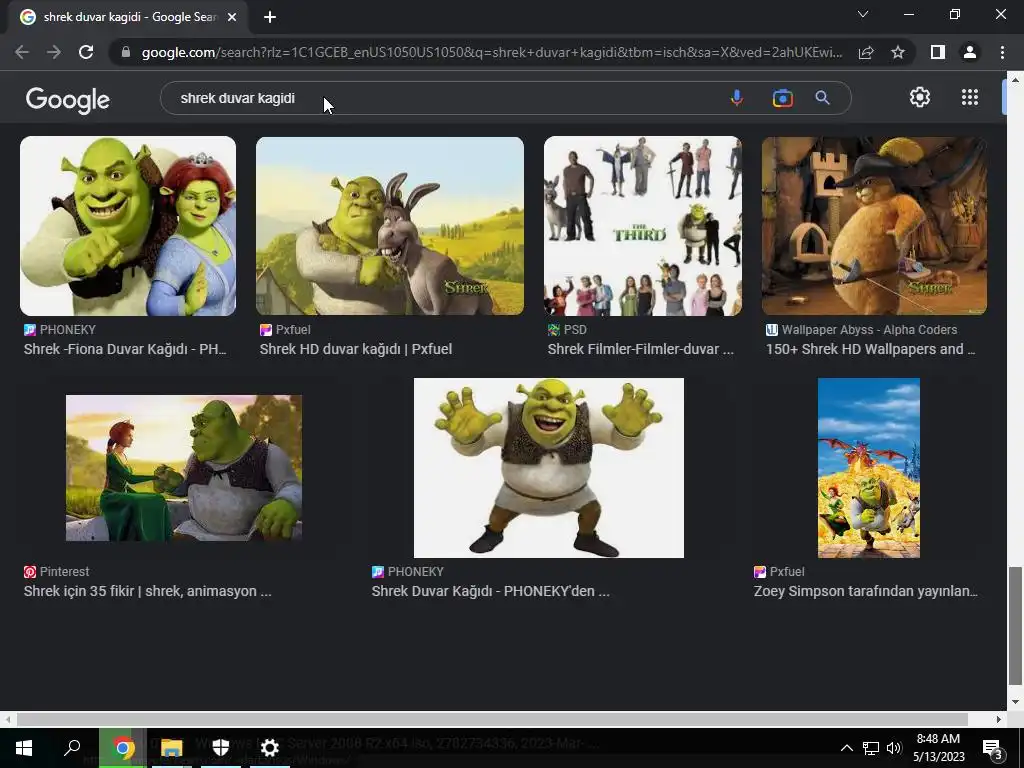The height and width of the screenshot is (768, 1024).
Task: Open the Chrome side panel icon
Action: click(x=938, y=52)
